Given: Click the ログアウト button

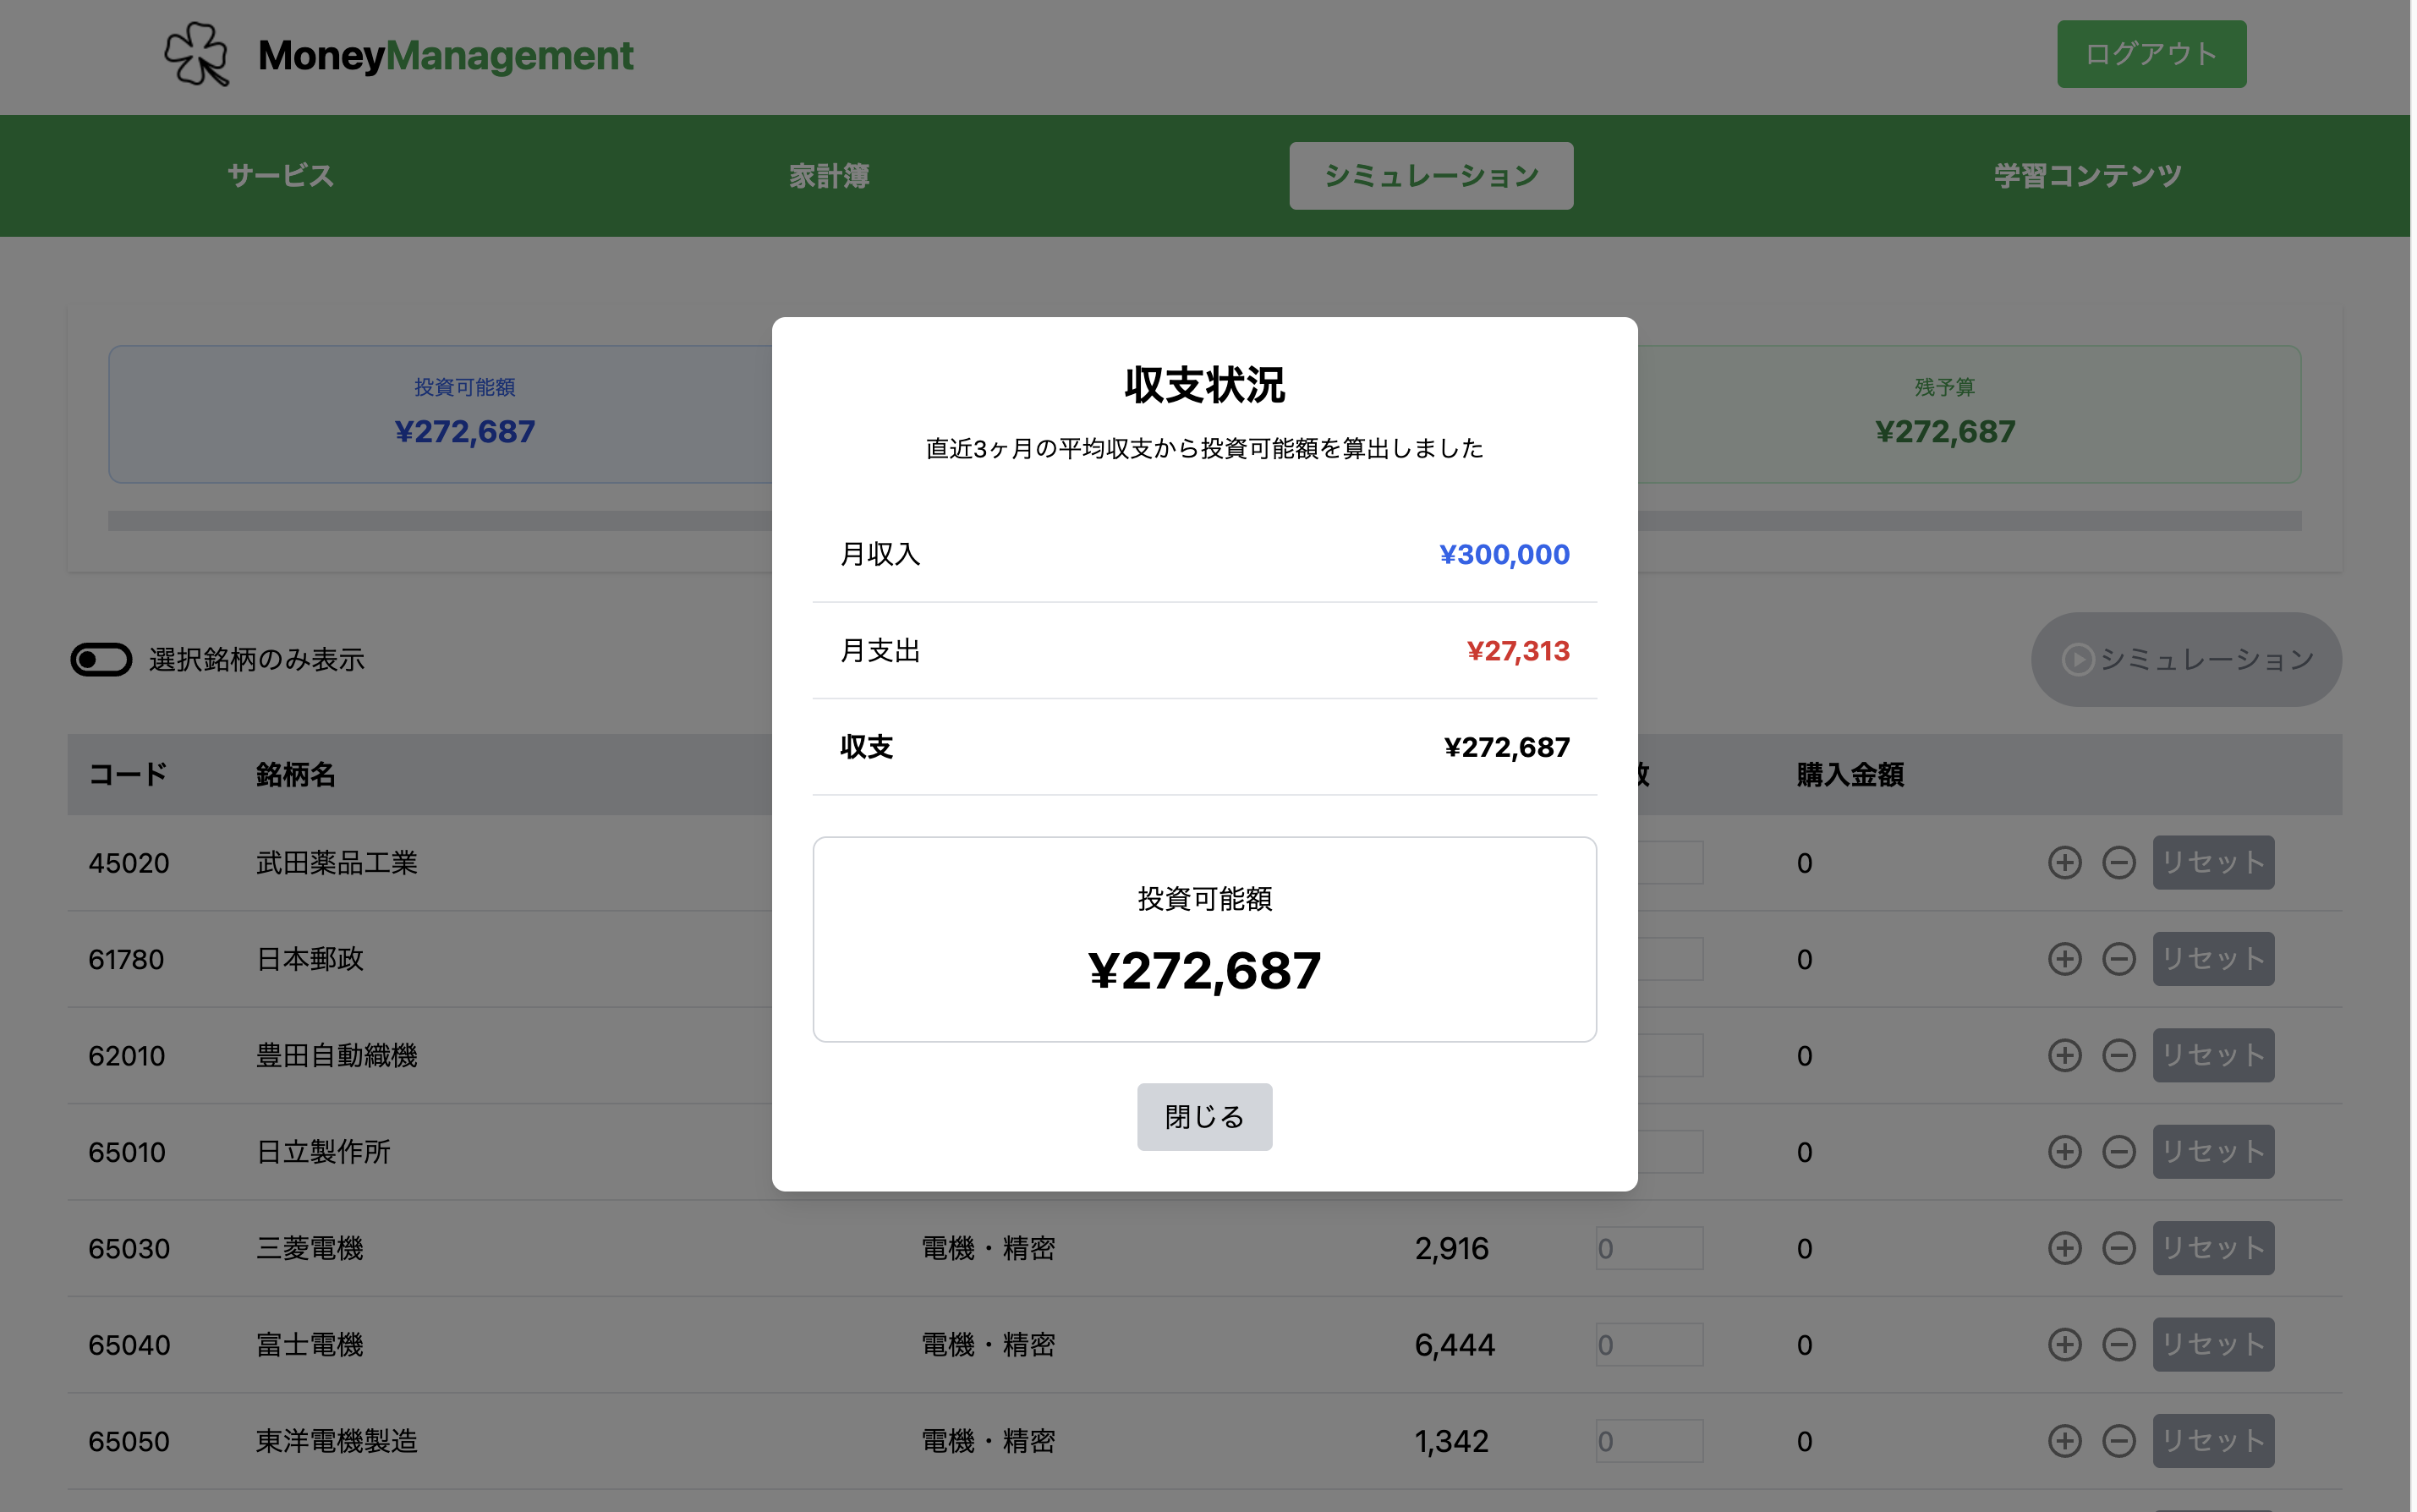Looking at the screenshot, I should (x=2151, y=54).
